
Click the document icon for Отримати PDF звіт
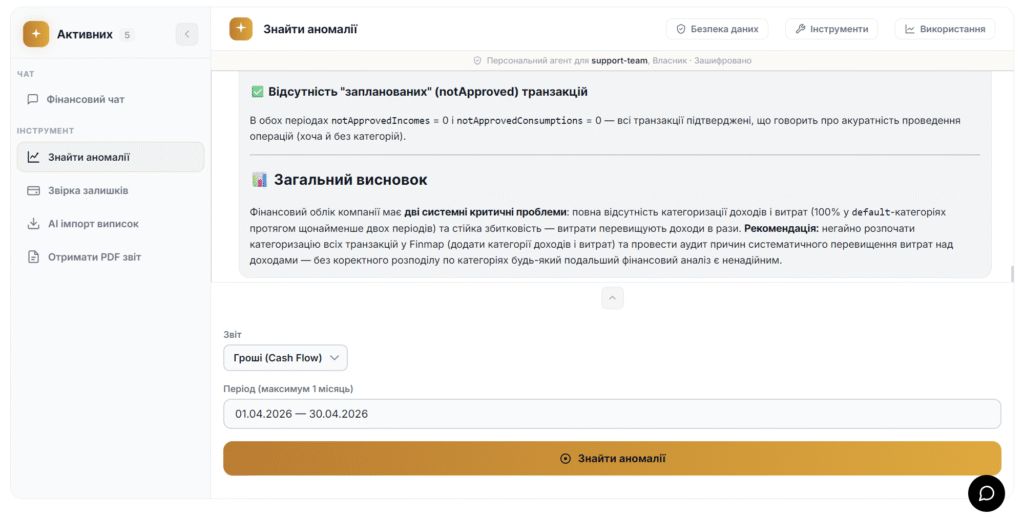pos(33,257)
